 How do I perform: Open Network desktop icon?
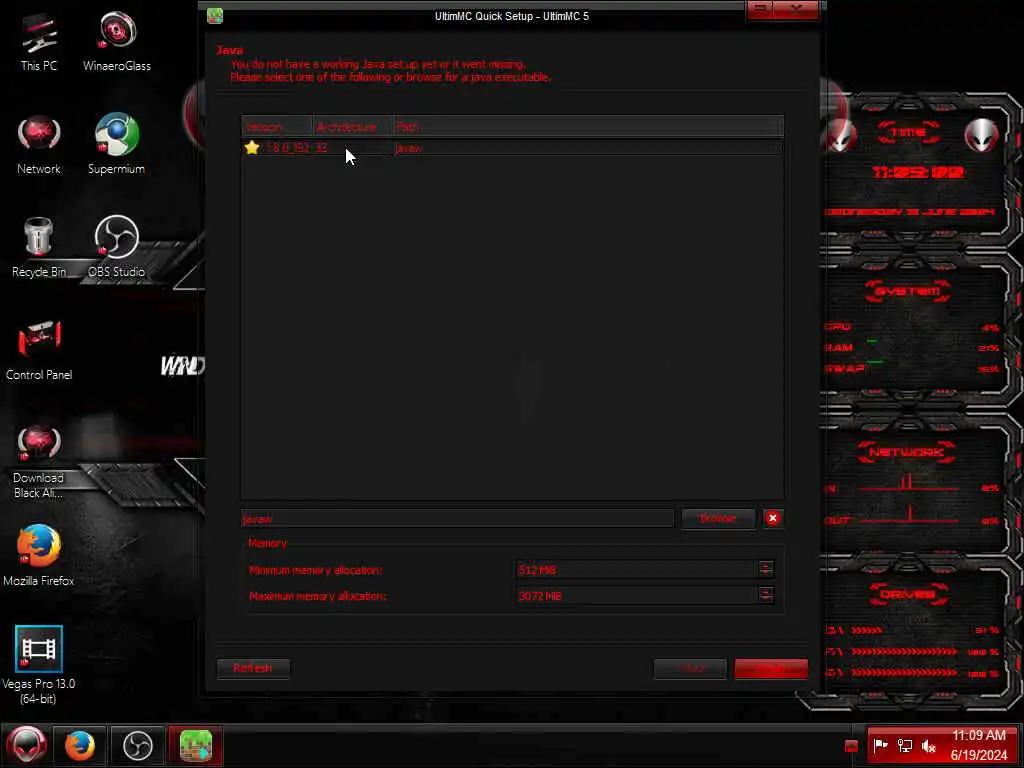[x=39, y=145]
